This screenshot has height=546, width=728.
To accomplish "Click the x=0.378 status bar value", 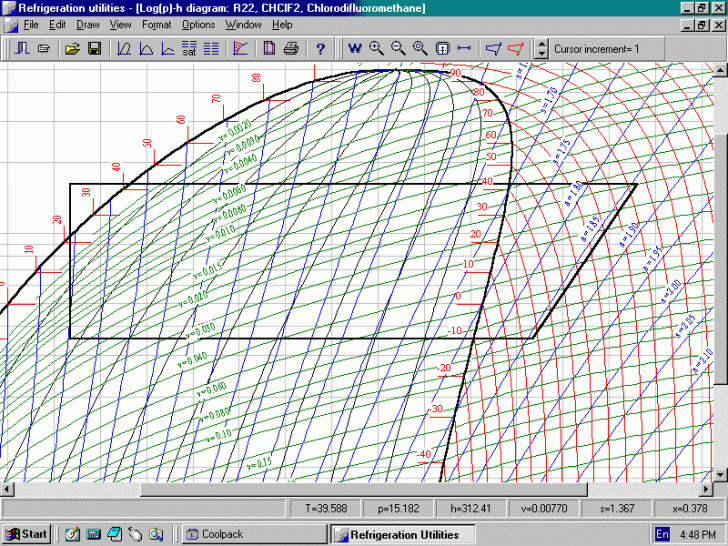I will tap(689, 508).
